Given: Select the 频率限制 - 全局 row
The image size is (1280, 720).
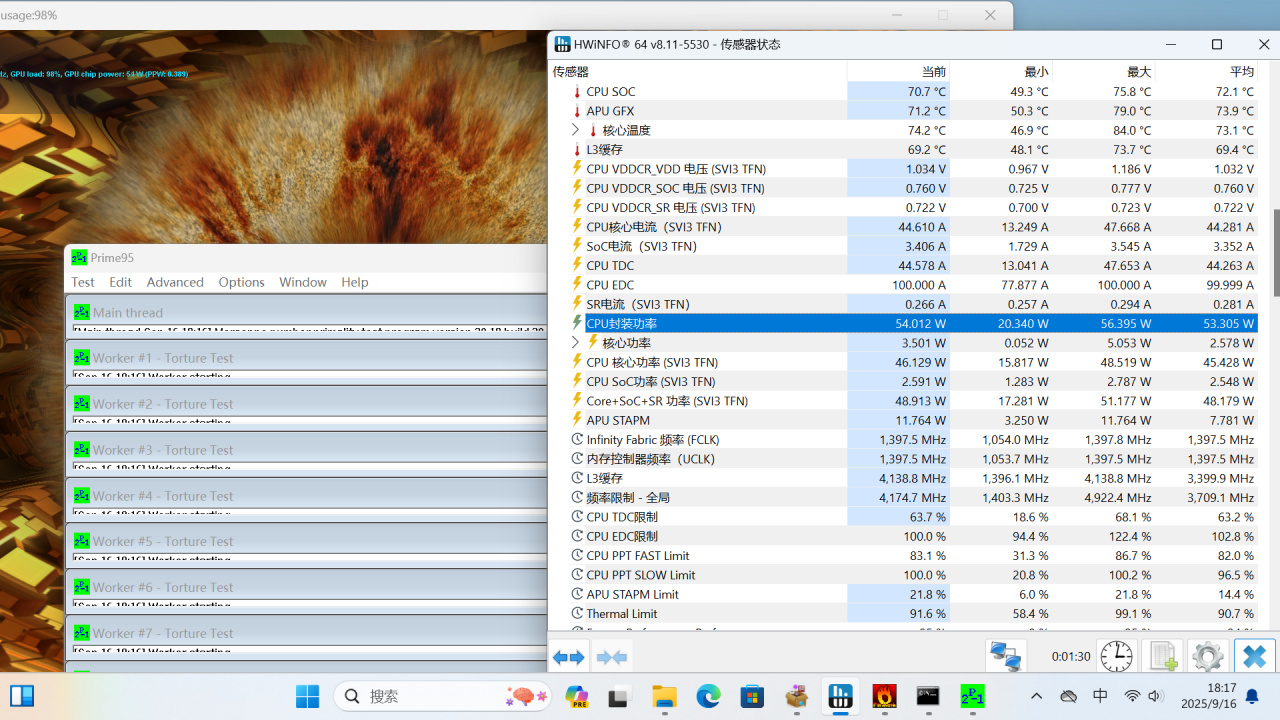Looking at the screenshot, I should (x=903, y=497).
